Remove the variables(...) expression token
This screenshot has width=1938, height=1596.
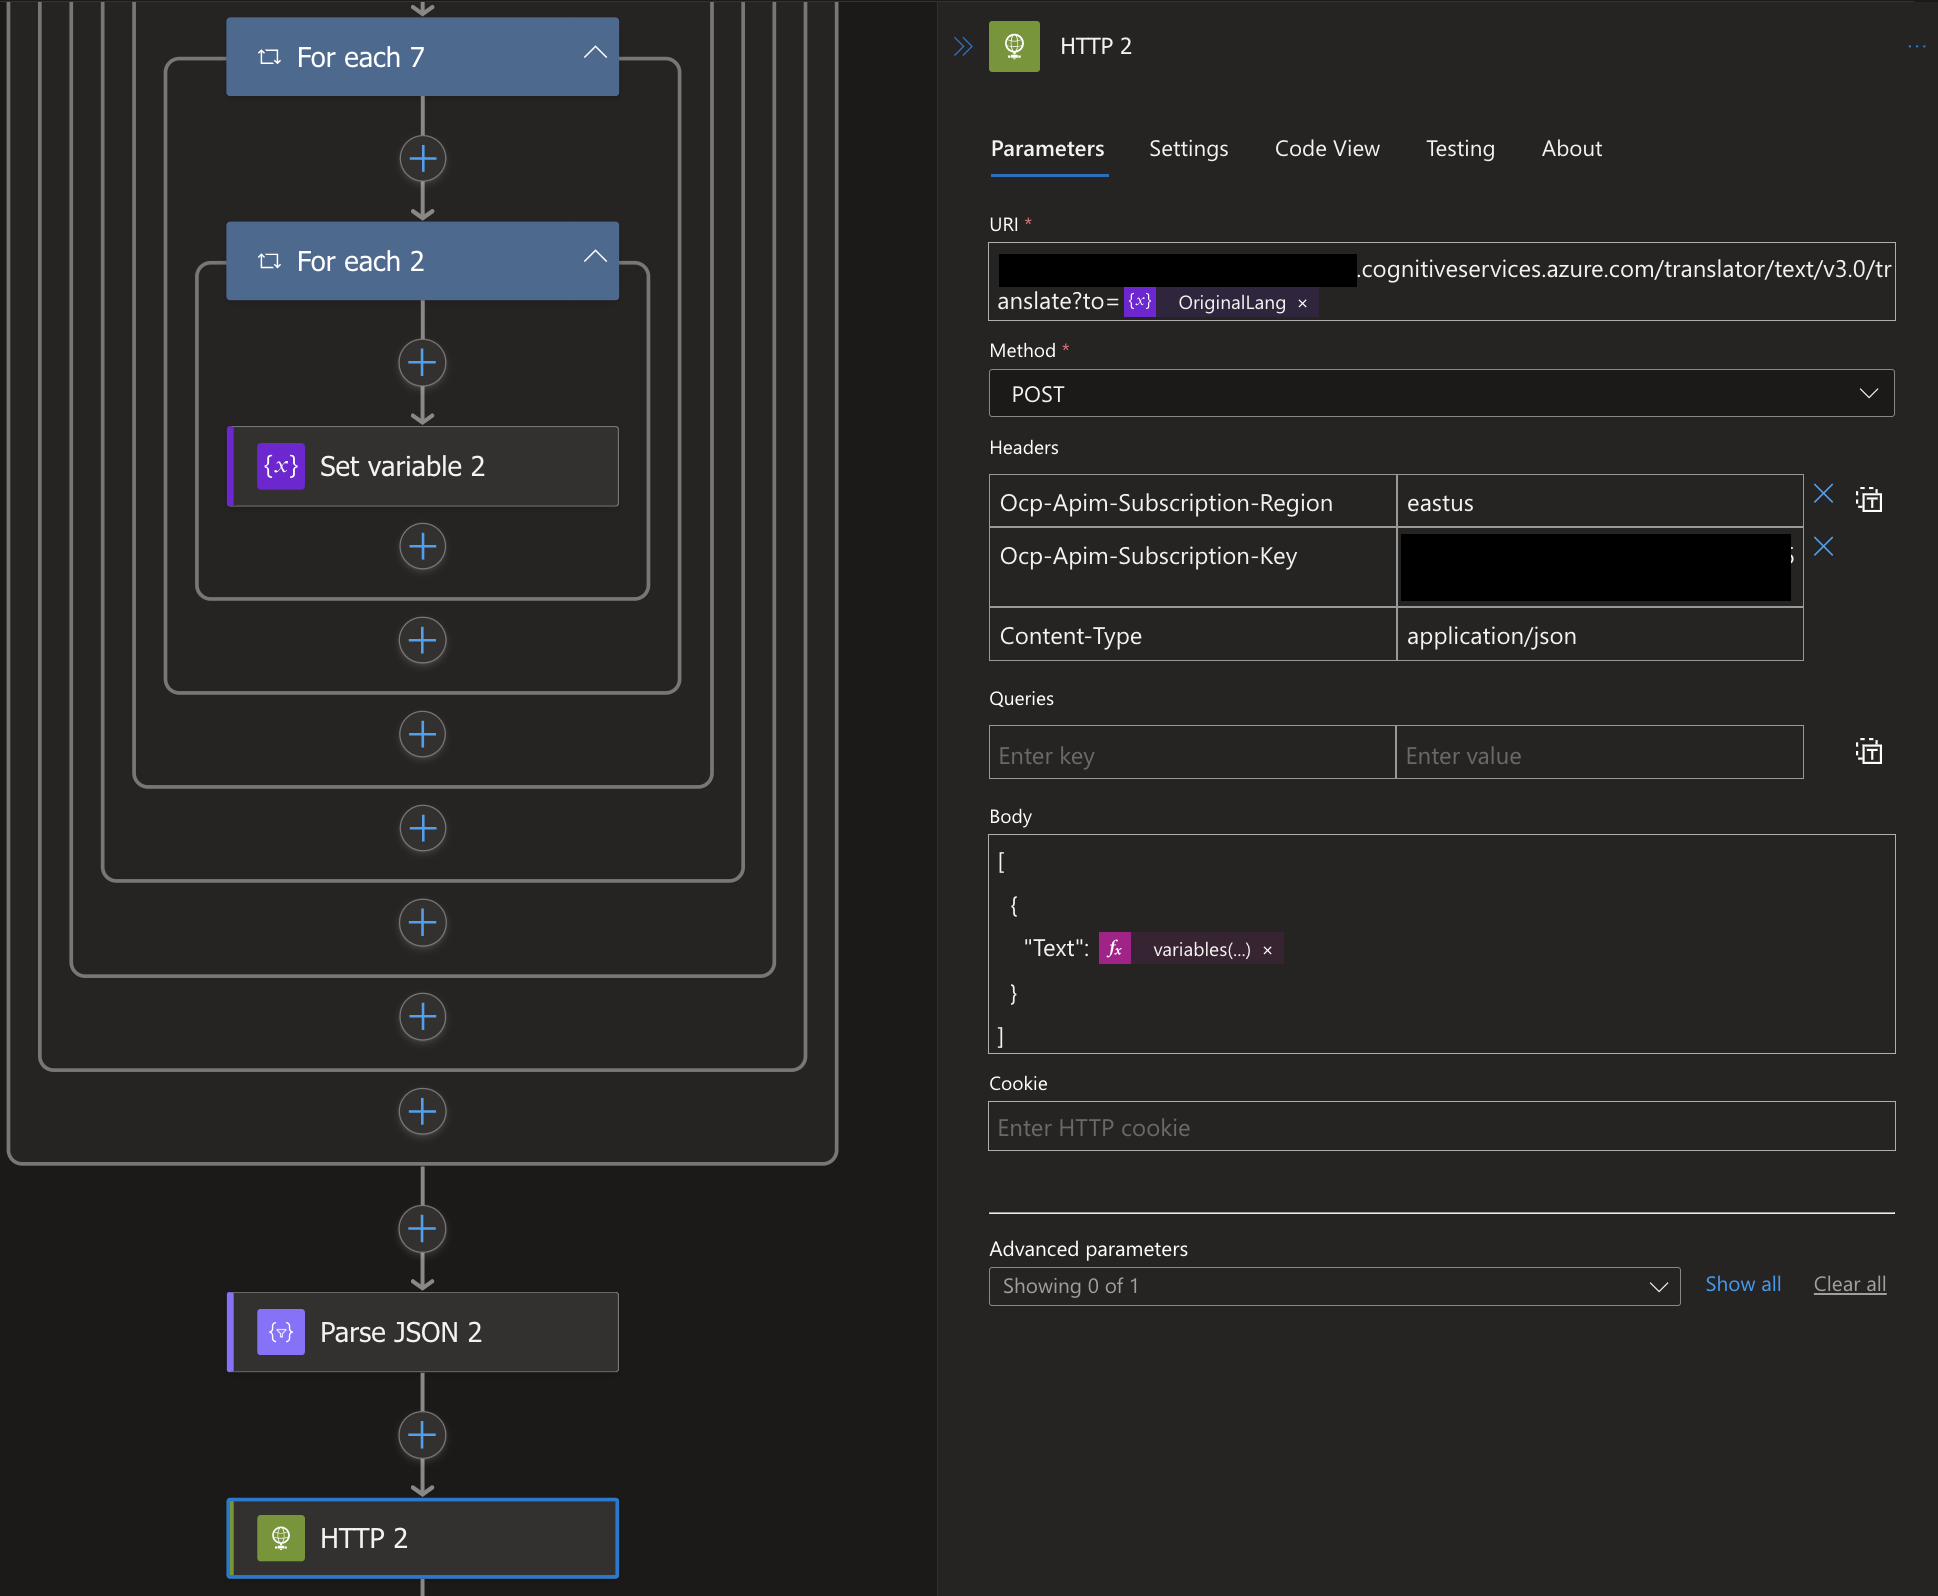pyautogui.click(x=1267, y=950)
